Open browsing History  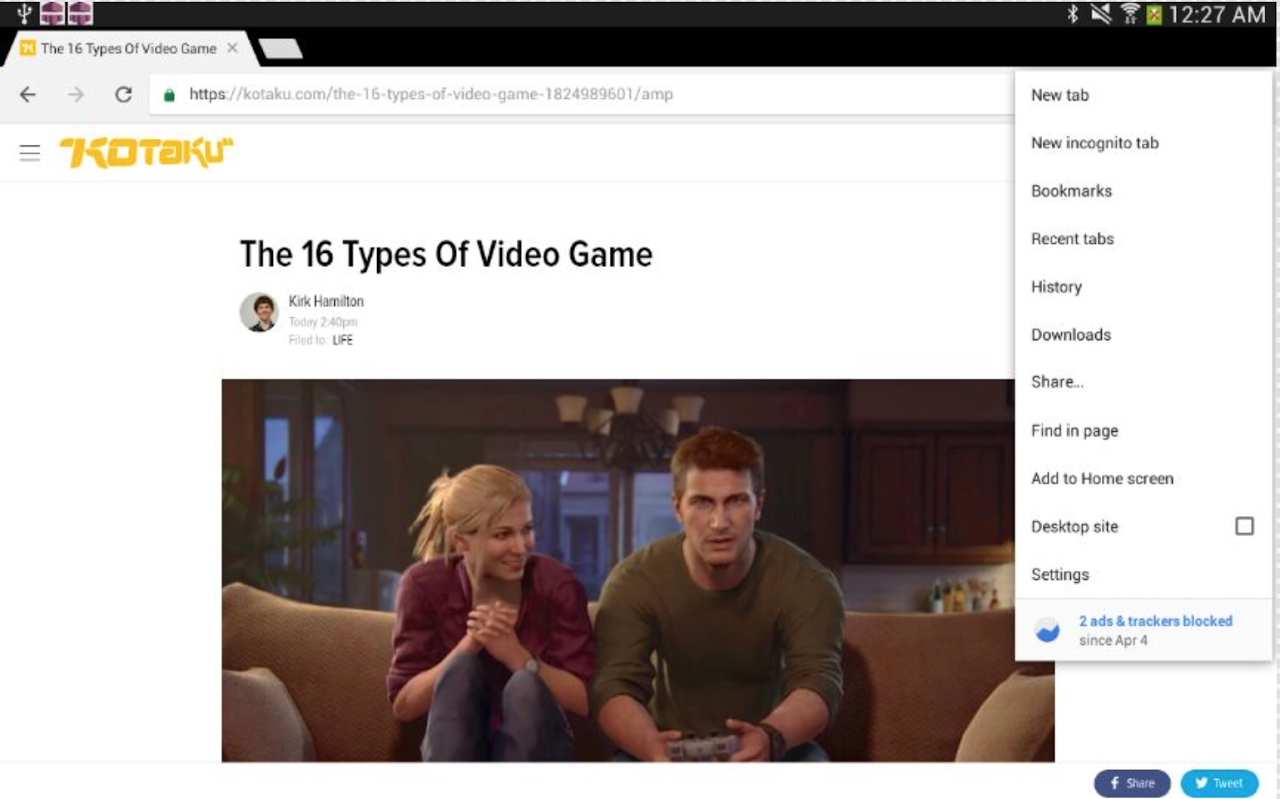point(1056,287)
